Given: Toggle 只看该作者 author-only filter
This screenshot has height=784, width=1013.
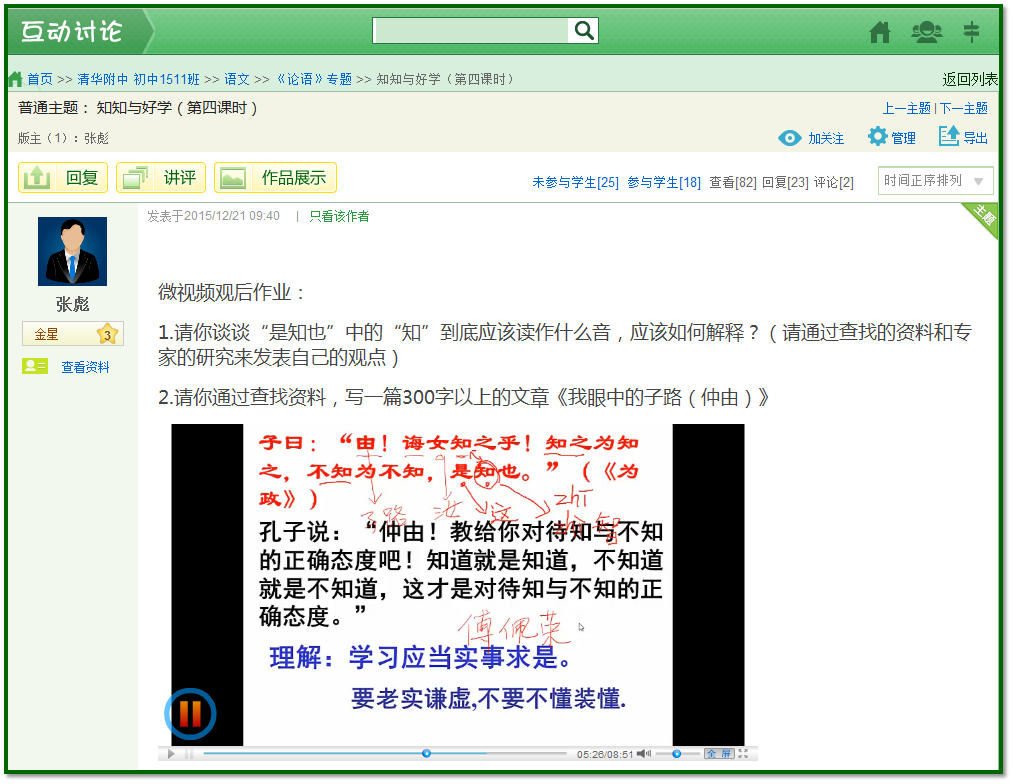Looking at the screenshot, I should tap(339, 216).
